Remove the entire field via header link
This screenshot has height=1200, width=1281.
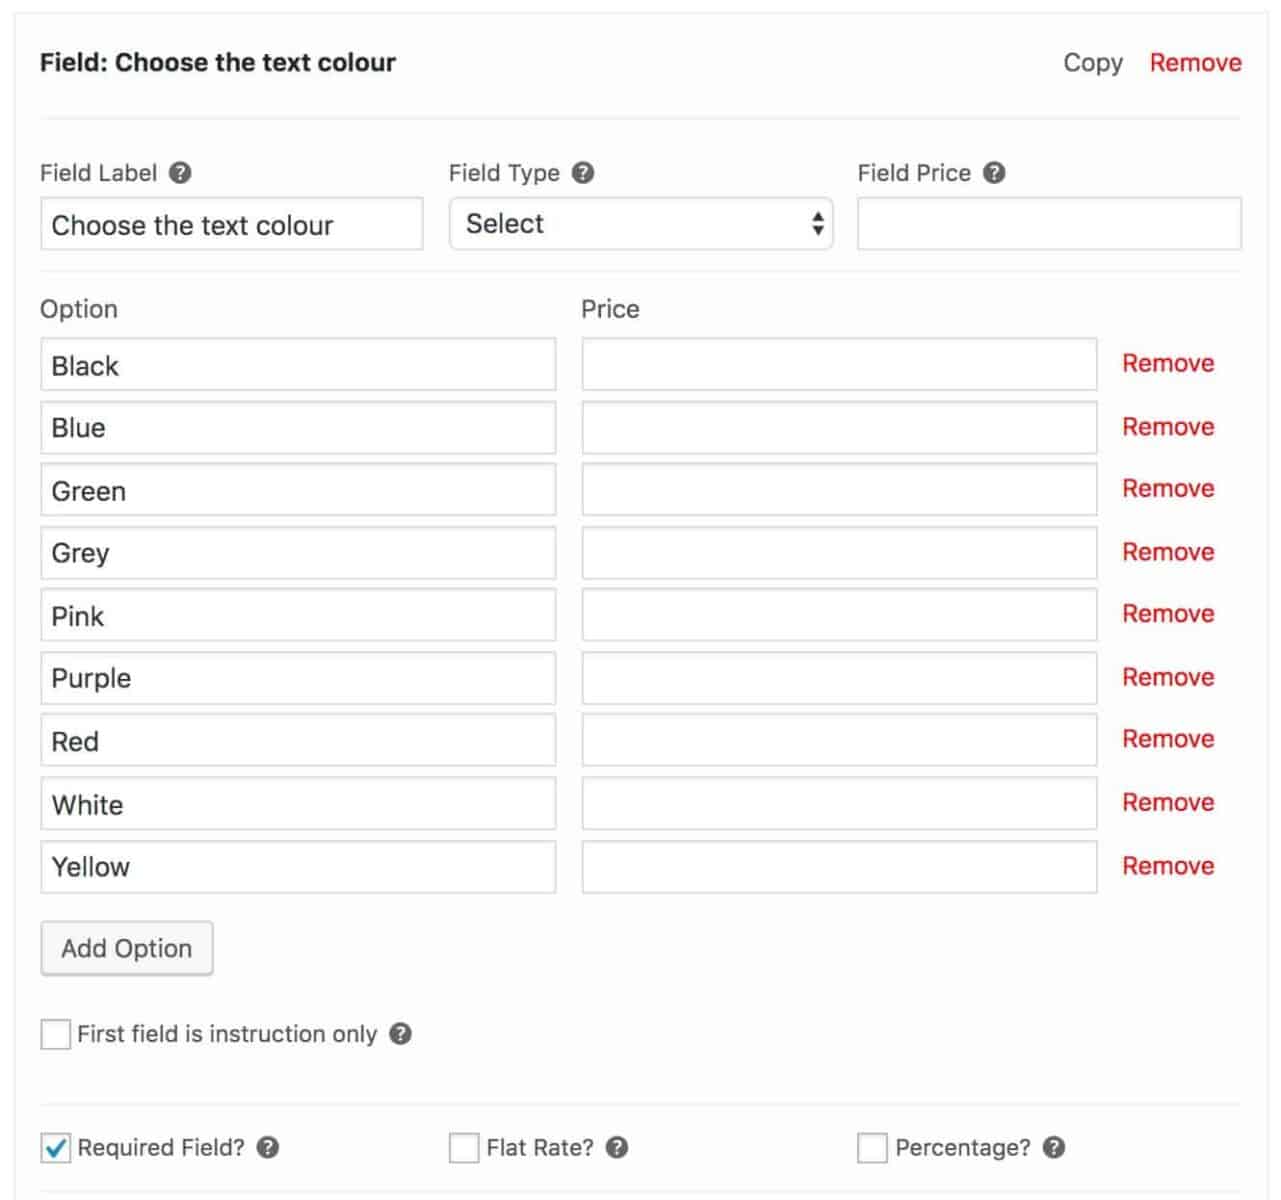tap(1196, 63)
